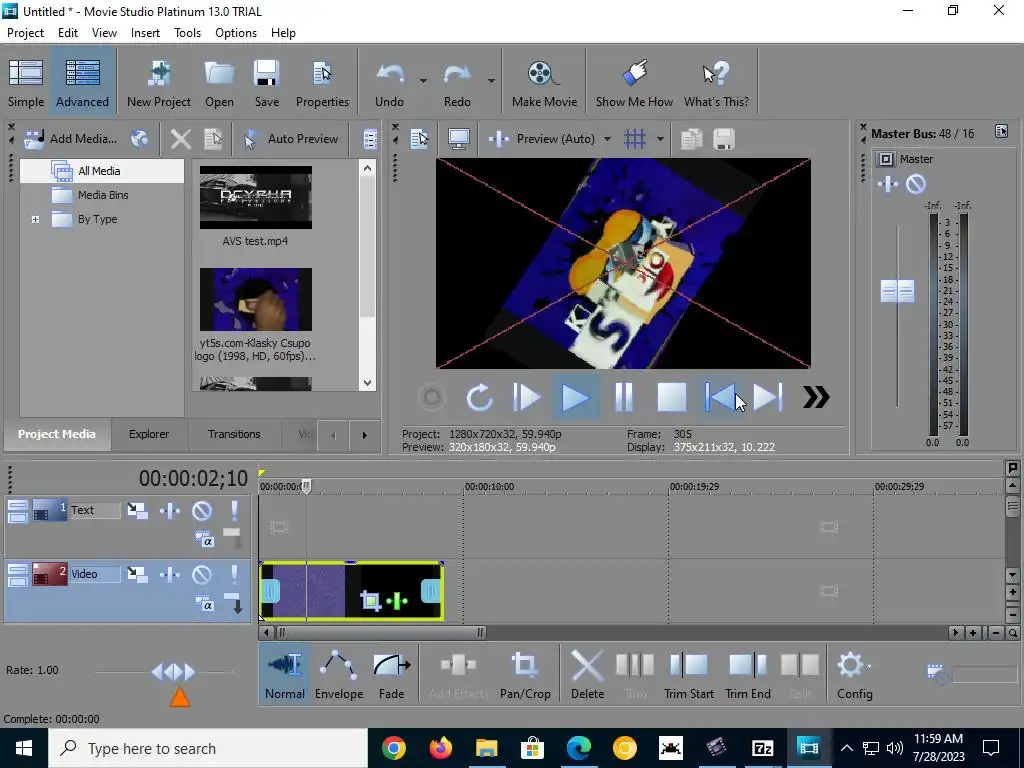The height and width of the screenshot is (768, 1024).
Task: Create a New Project
Action: point(159,84)
